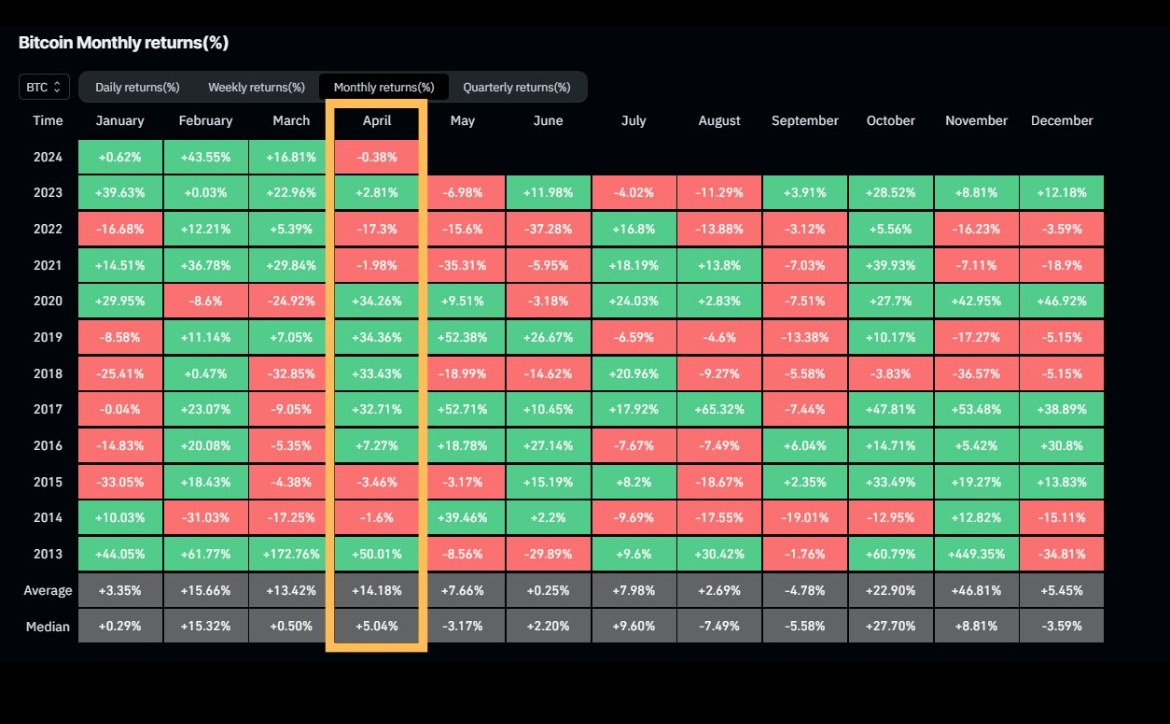Image resolution: width=1170 pixels, height=724 pixels.
Task: Click January 2015 cell showing -33.05%
Action: (120, 481)
